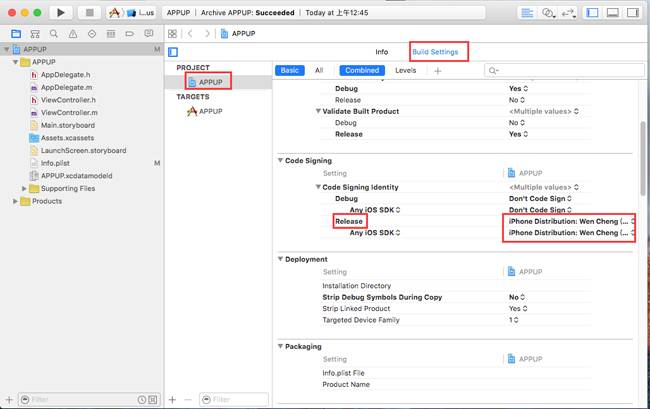Image resolution: width=650 pixels, height=409 pixels.
Task: Open the Breakpoint navigator
Action: (x=130, y=34)
